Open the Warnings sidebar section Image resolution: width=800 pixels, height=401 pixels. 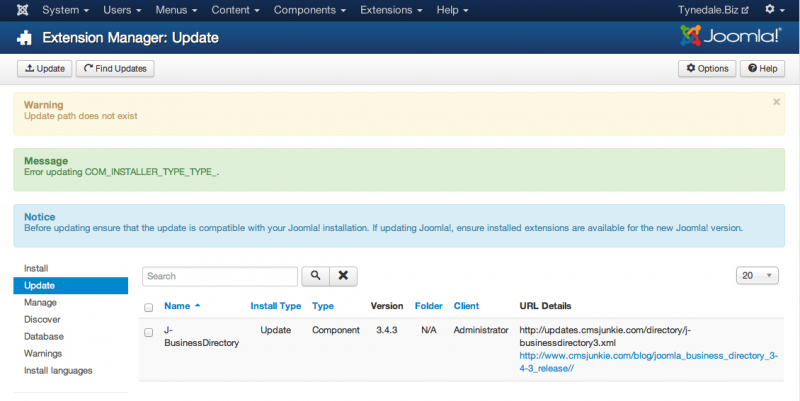43,354
